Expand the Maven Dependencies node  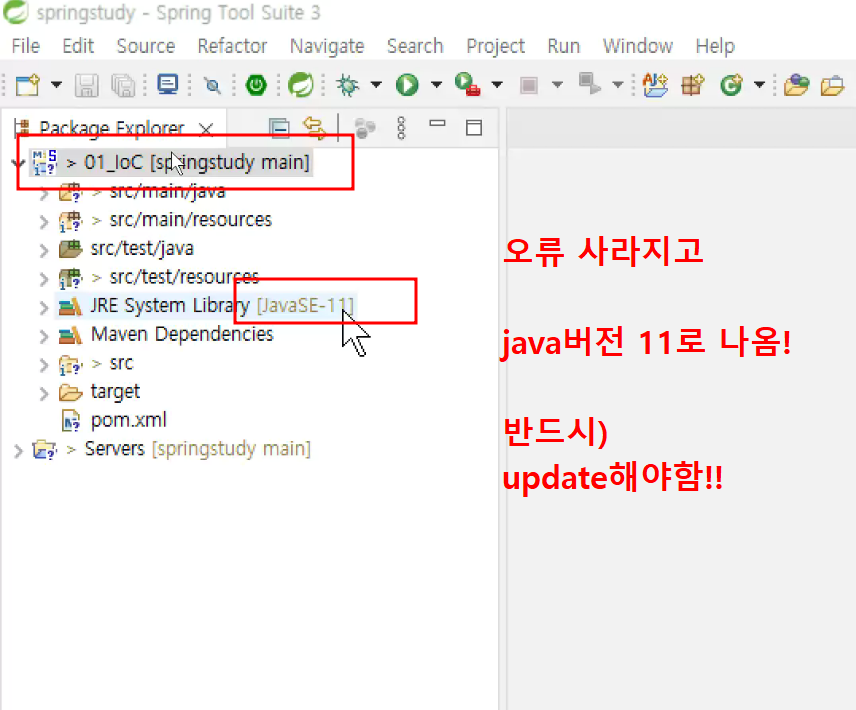[x=44, y=336]
